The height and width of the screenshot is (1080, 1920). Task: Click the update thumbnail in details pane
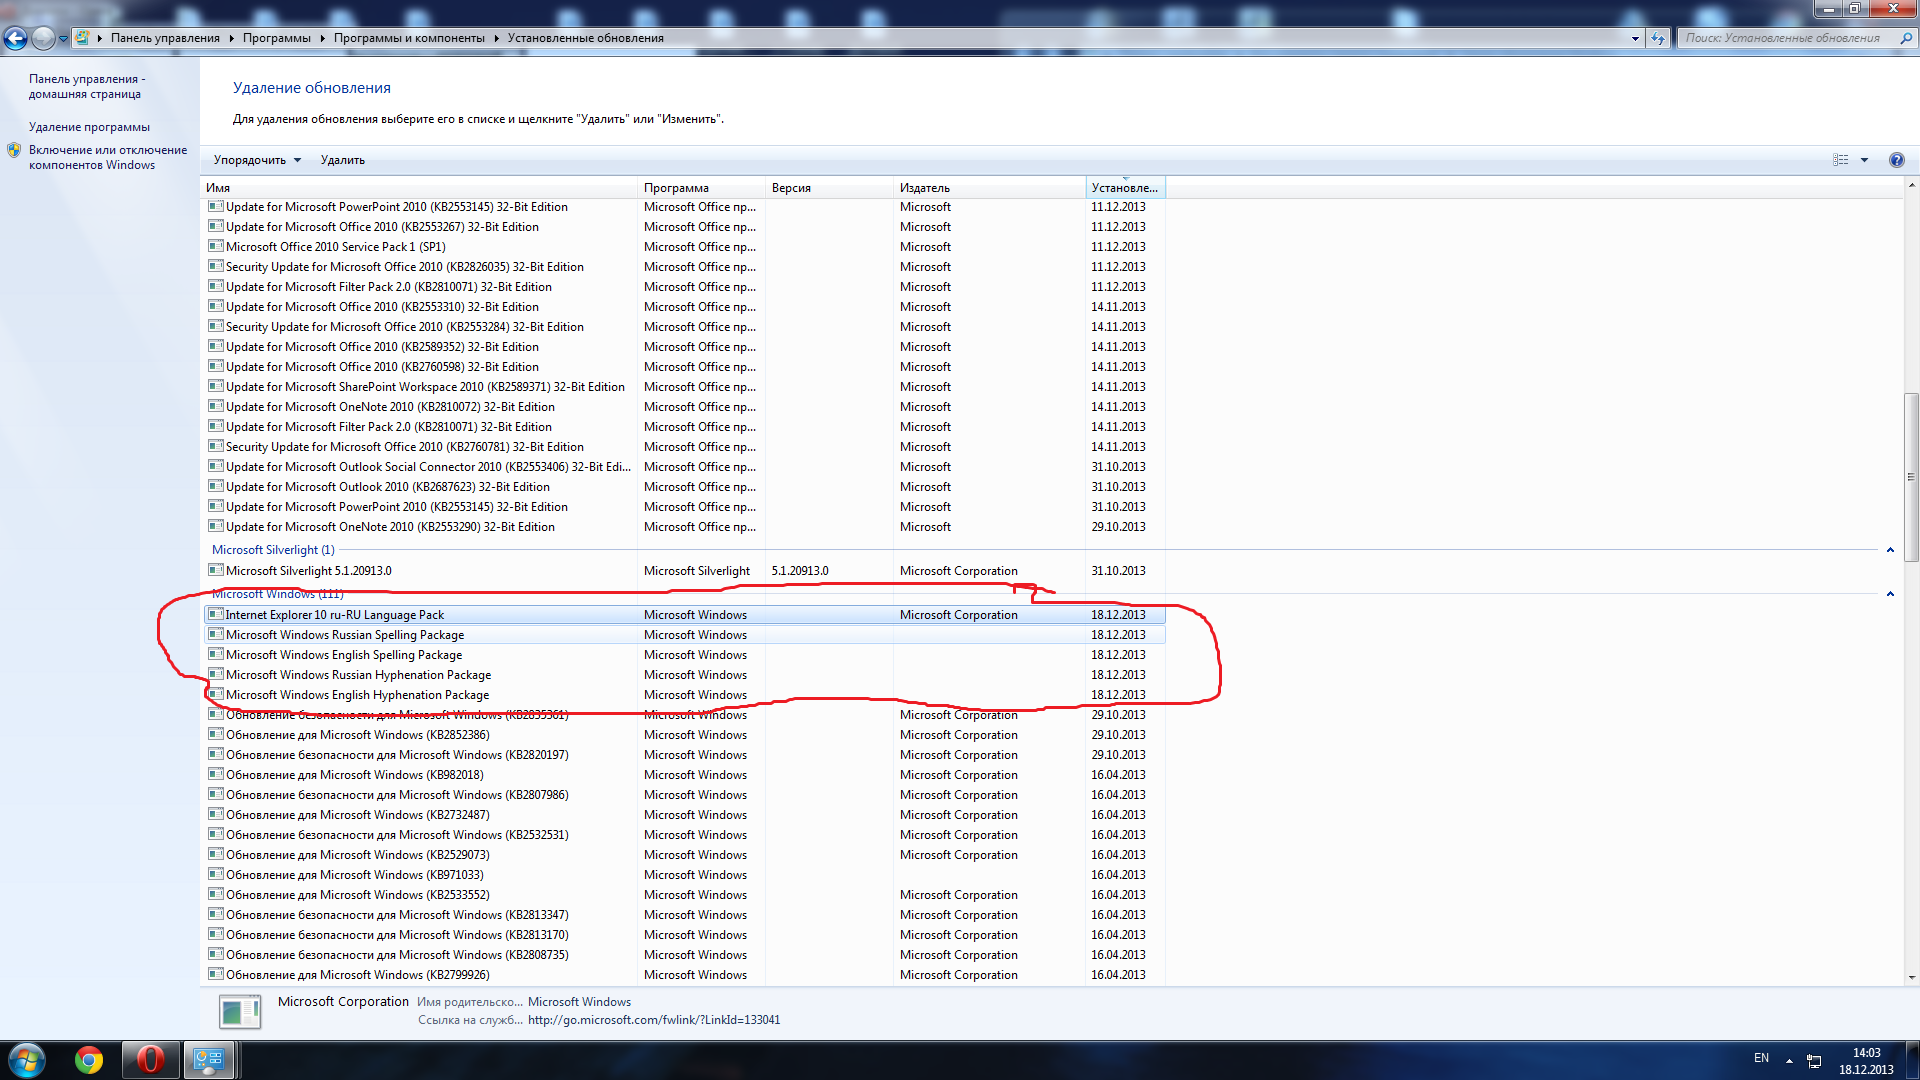point(240,1012)
